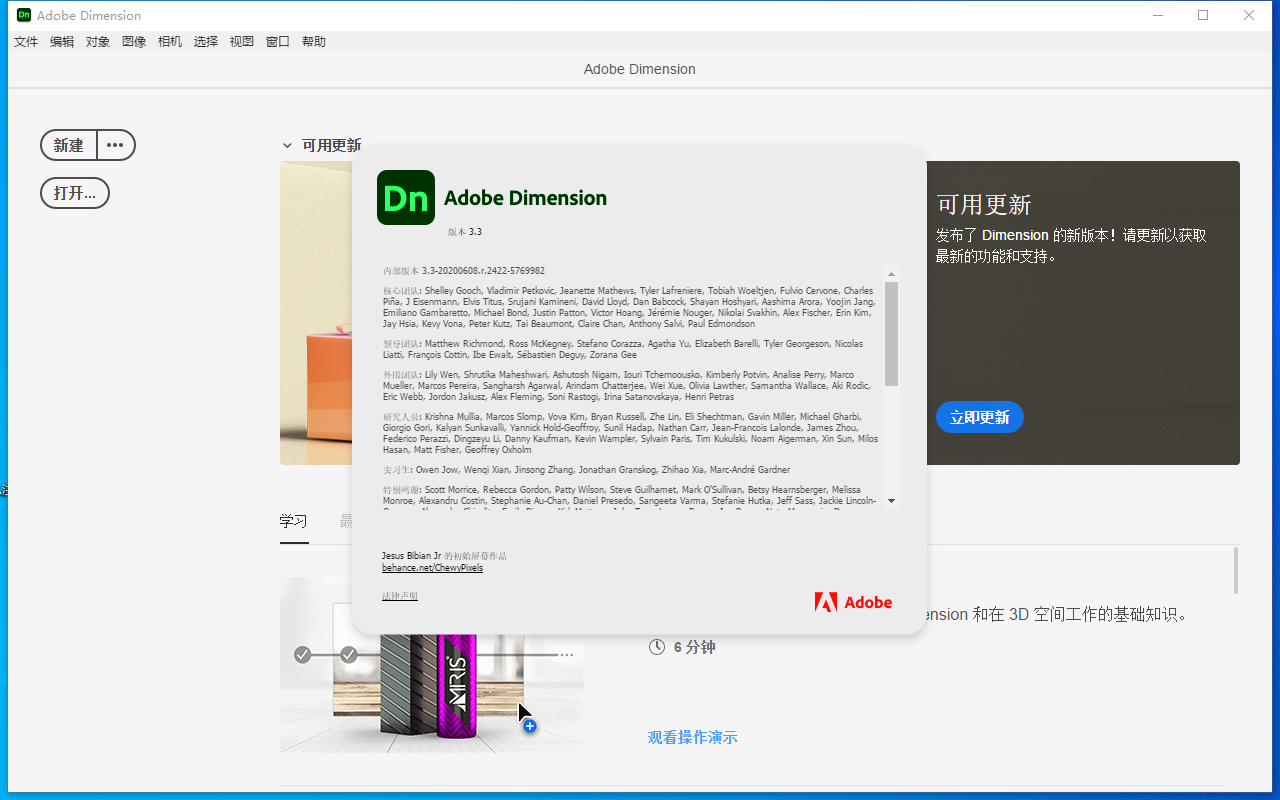Click the 立即更新 button
1280x800 pixels.
(979, 417)
